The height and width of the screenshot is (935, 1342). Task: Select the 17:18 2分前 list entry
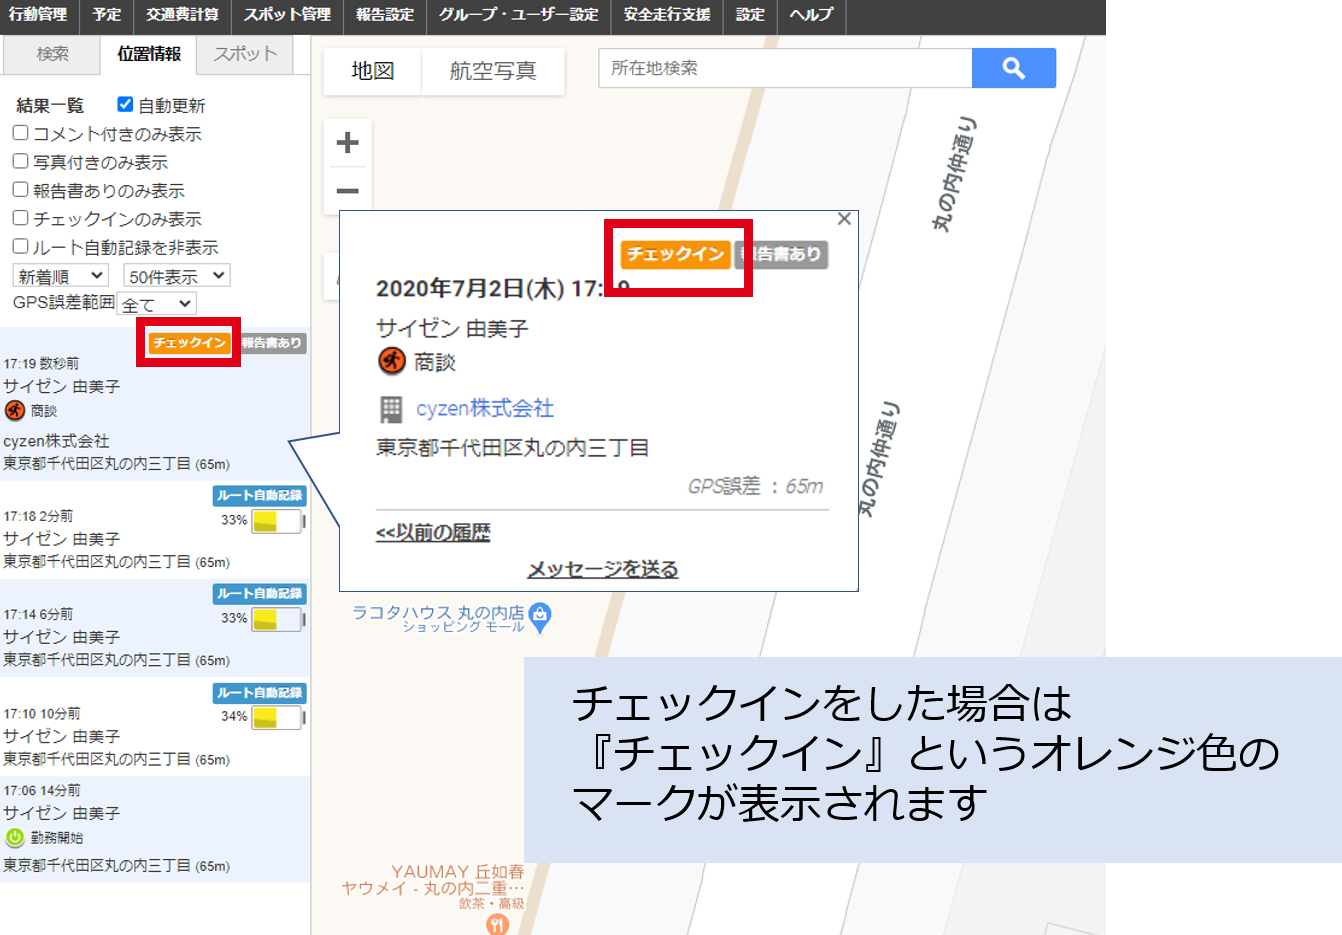(155, 528)
